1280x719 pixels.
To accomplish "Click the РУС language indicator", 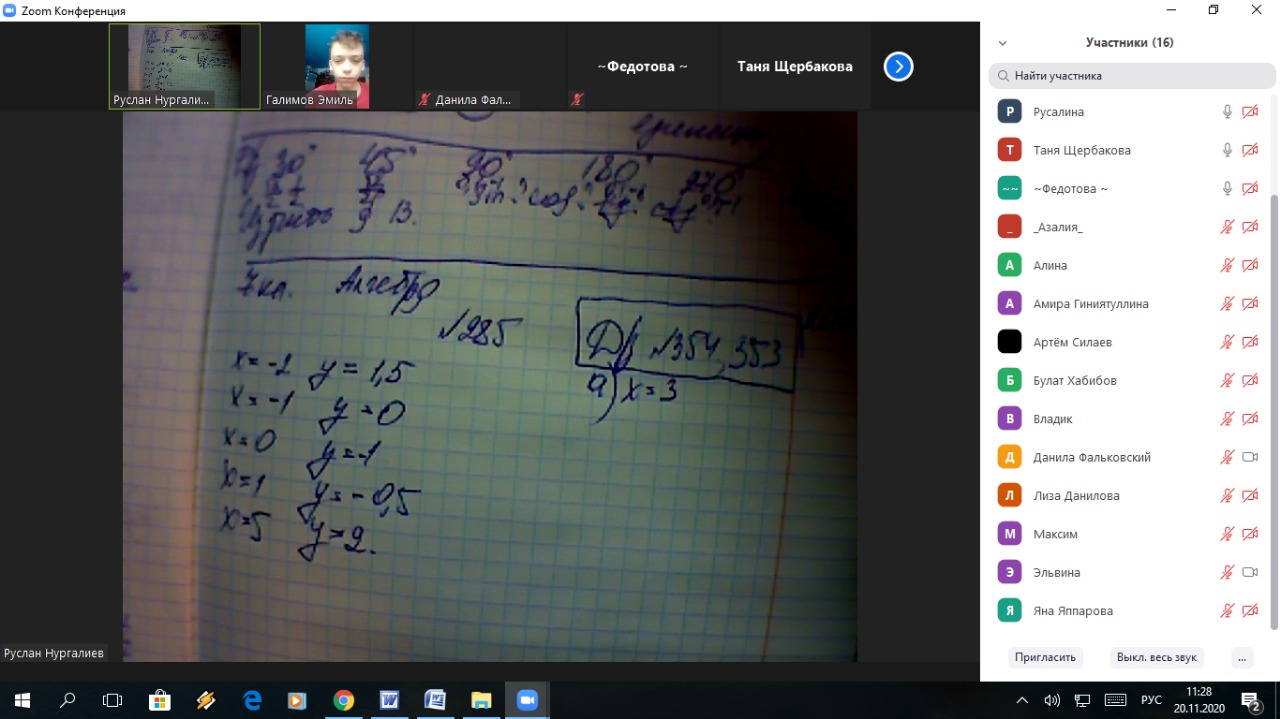I will pos(1151,700).
